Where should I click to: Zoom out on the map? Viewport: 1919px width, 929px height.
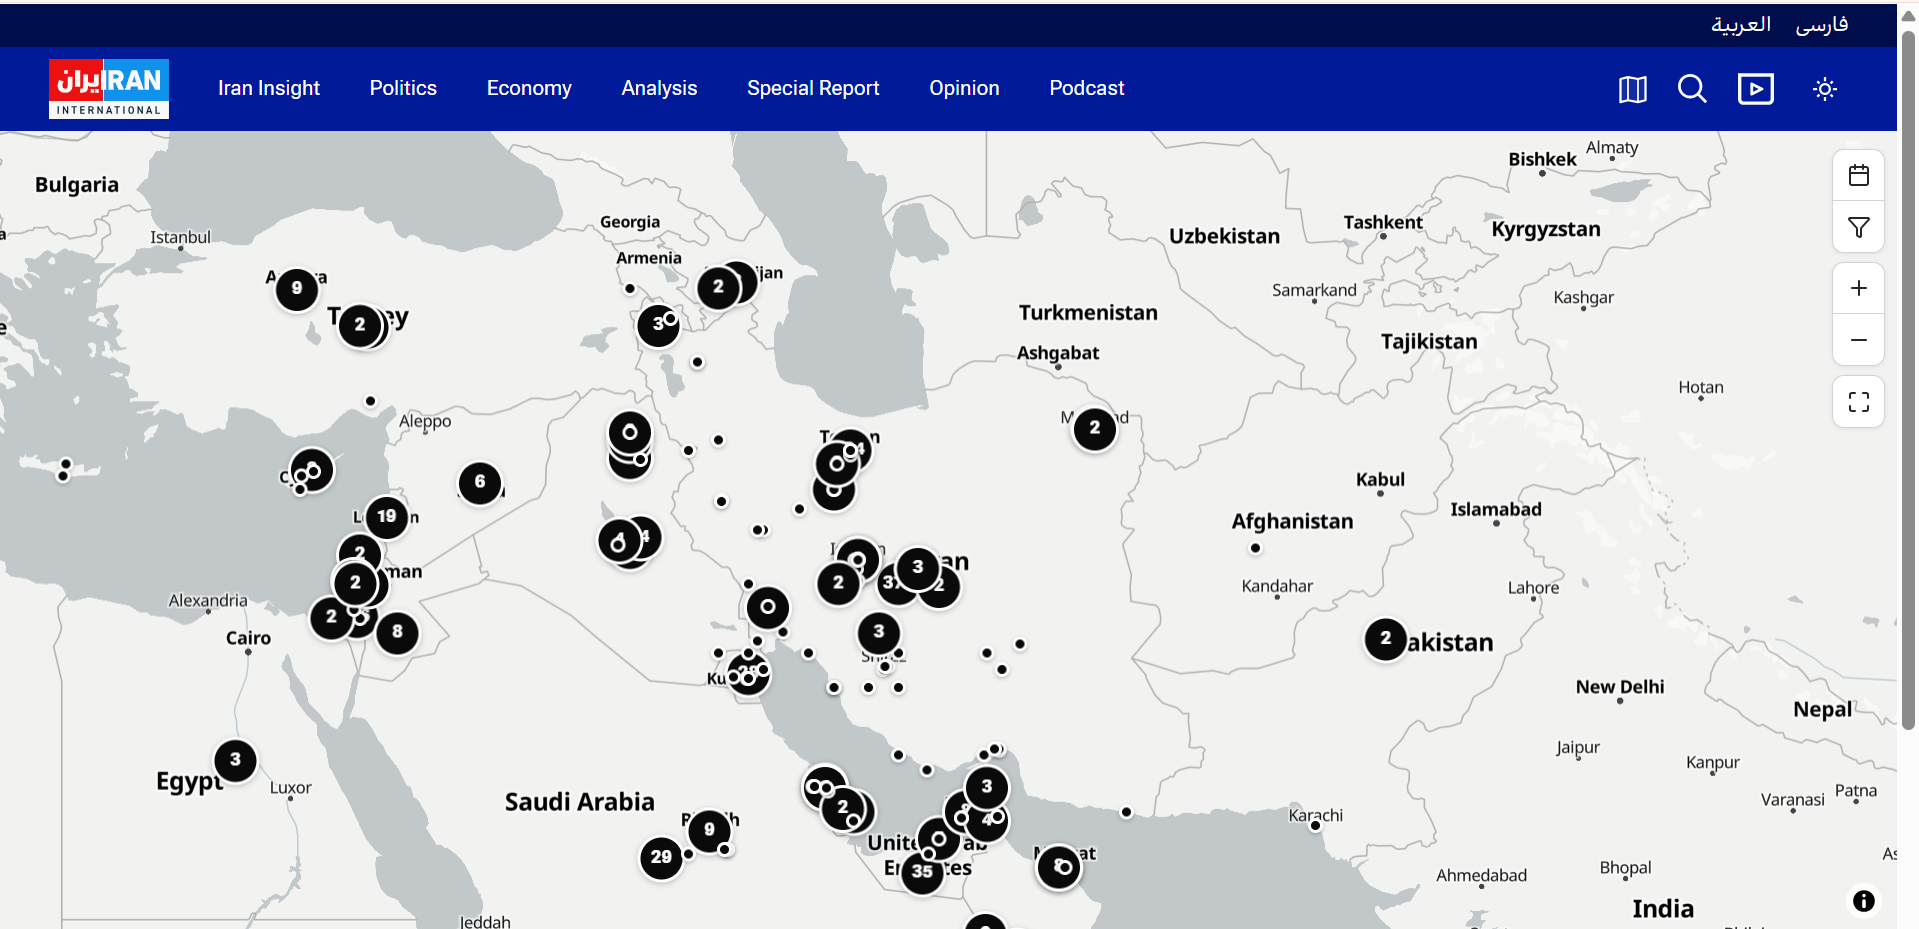pyautogui.click(x=1859, y=340)
